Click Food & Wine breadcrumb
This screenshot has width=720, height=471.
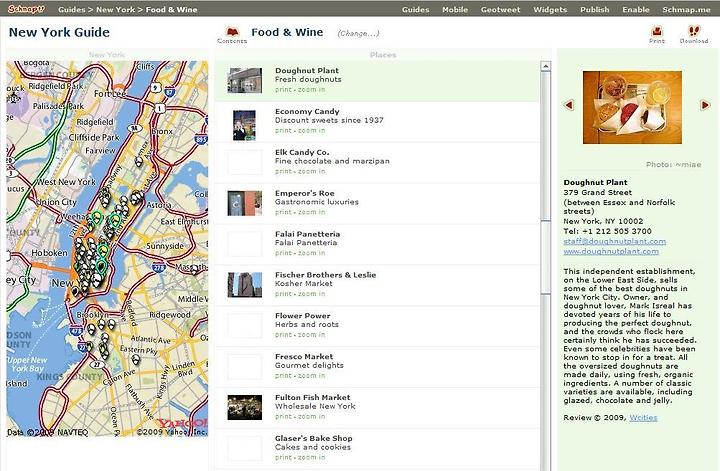pyautogui.click(x=171, y=9)
